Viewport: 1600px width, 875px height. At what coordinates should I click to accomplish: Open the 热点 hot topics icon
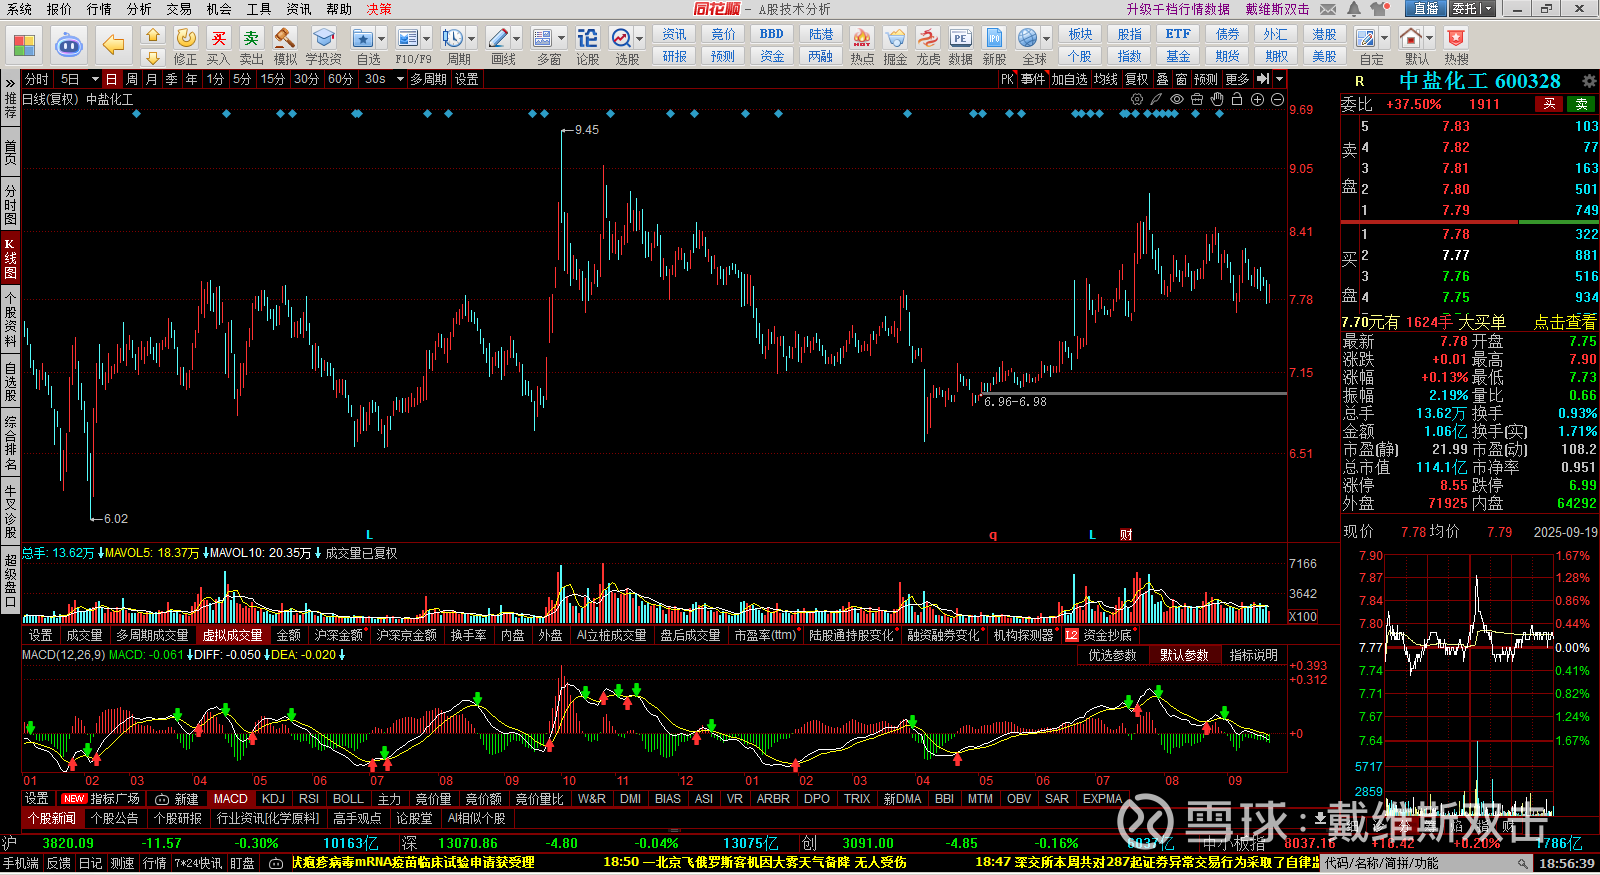coord(861,39)
